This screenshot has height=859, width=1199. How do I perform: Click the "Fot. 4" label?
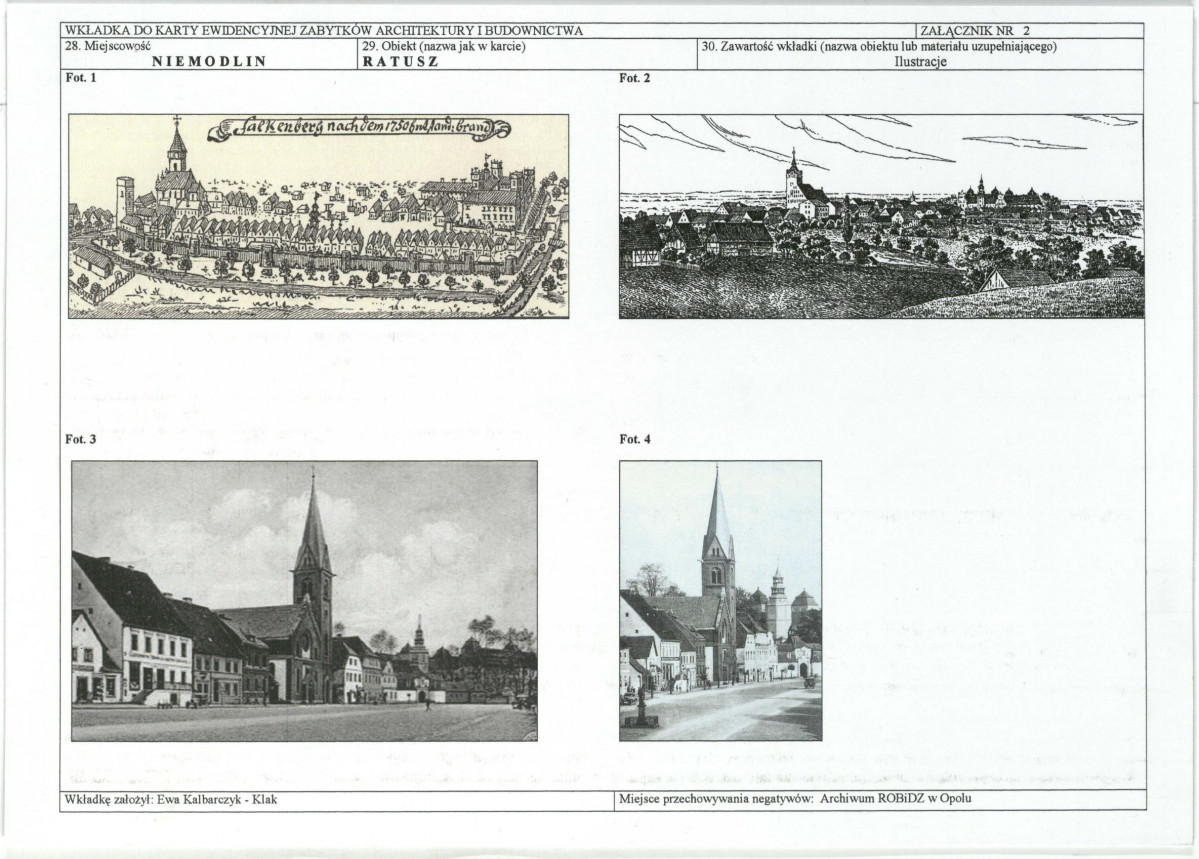point(635,439)
